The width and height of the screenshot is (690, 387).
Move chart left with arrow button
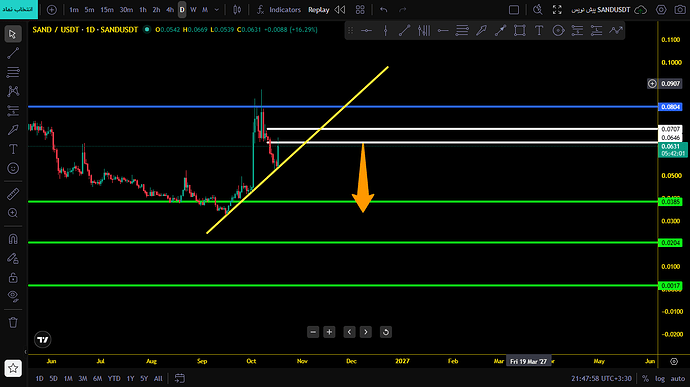[x=349, y=332]
